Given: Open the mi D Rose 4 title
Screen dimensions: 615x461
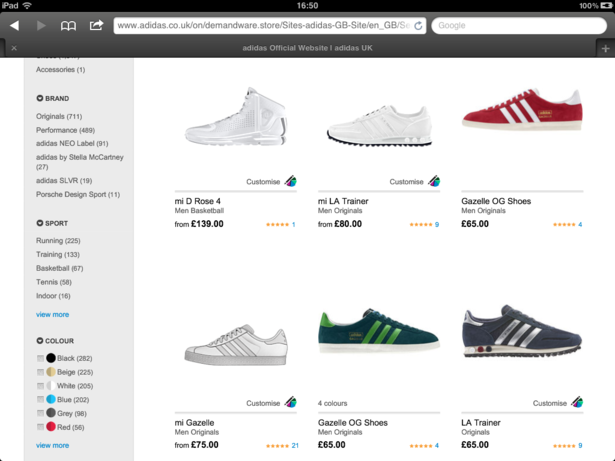Looking at the screenshot, I should [198, 201].
